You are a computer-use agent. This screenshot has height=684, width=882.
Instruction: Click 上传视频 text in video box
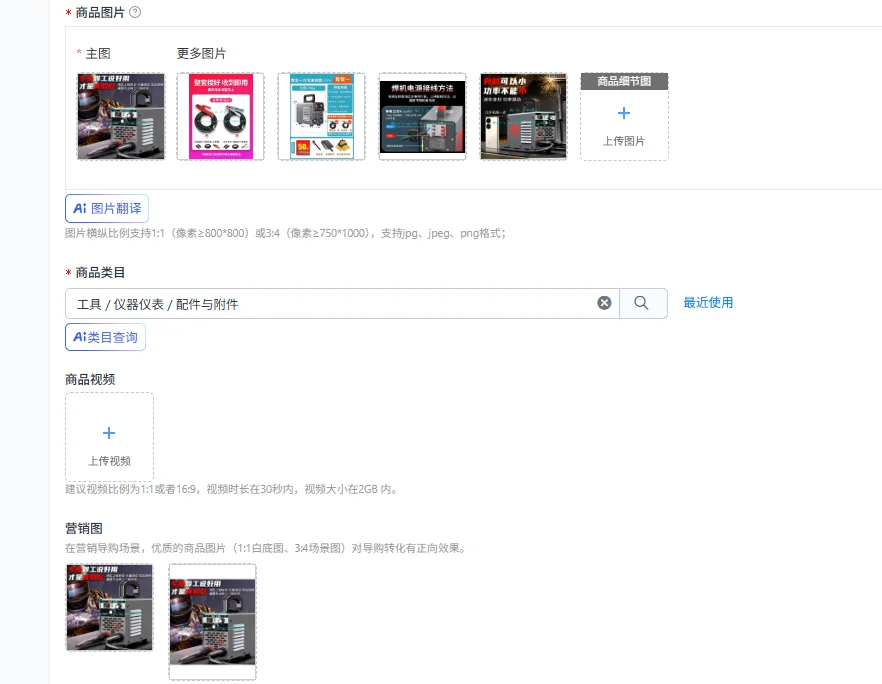point(109,461)
